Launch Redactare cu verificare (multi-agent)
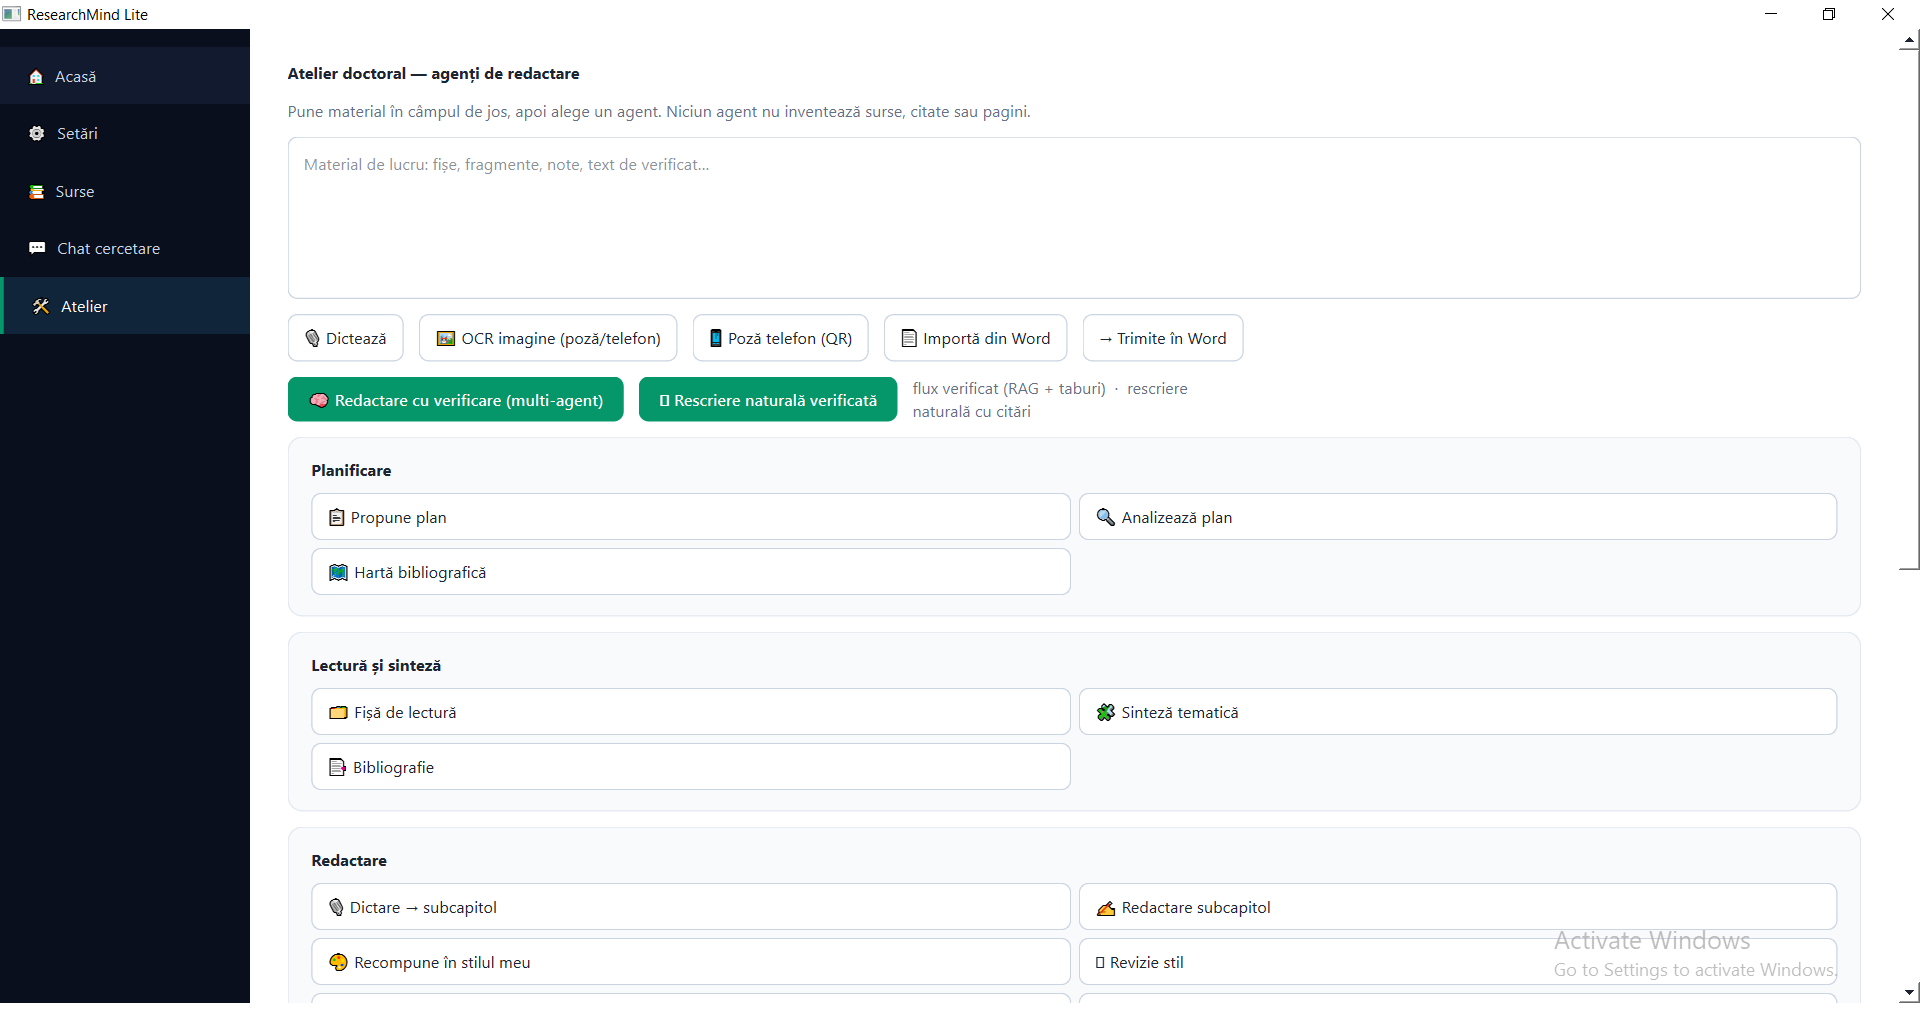The height and width of the screenshot is (1013, 1920). pos(456,400)
